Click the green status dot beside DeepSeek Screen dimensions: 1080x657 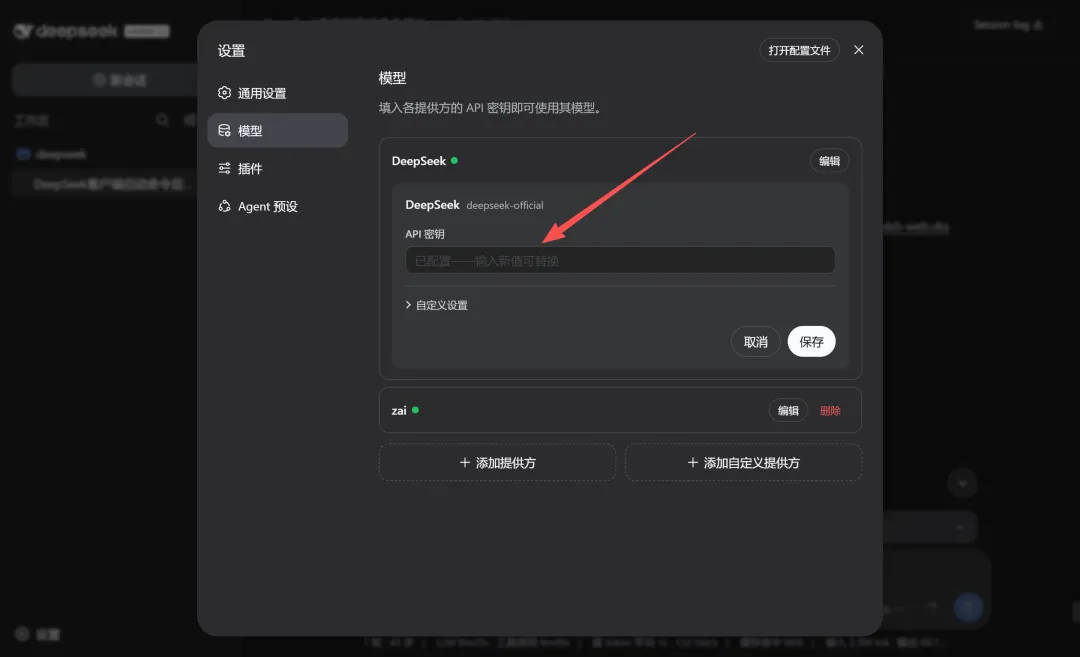click(x=454, y=160)
